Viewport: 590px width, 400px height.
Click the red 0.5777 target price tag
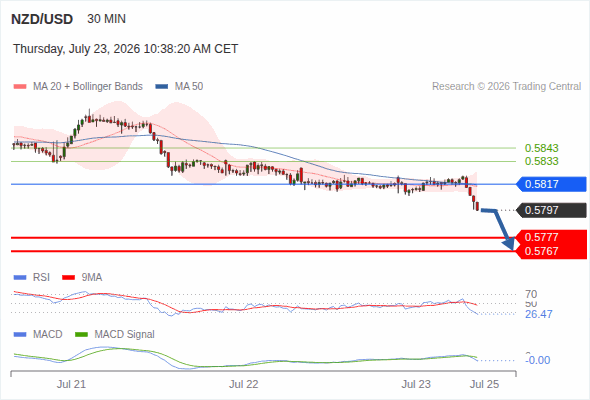point(551,237)
